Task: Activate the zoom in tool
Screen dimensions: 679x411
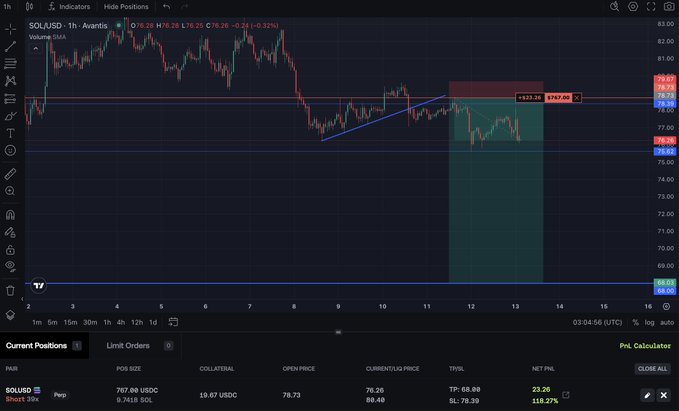Action: pos(10,191)
